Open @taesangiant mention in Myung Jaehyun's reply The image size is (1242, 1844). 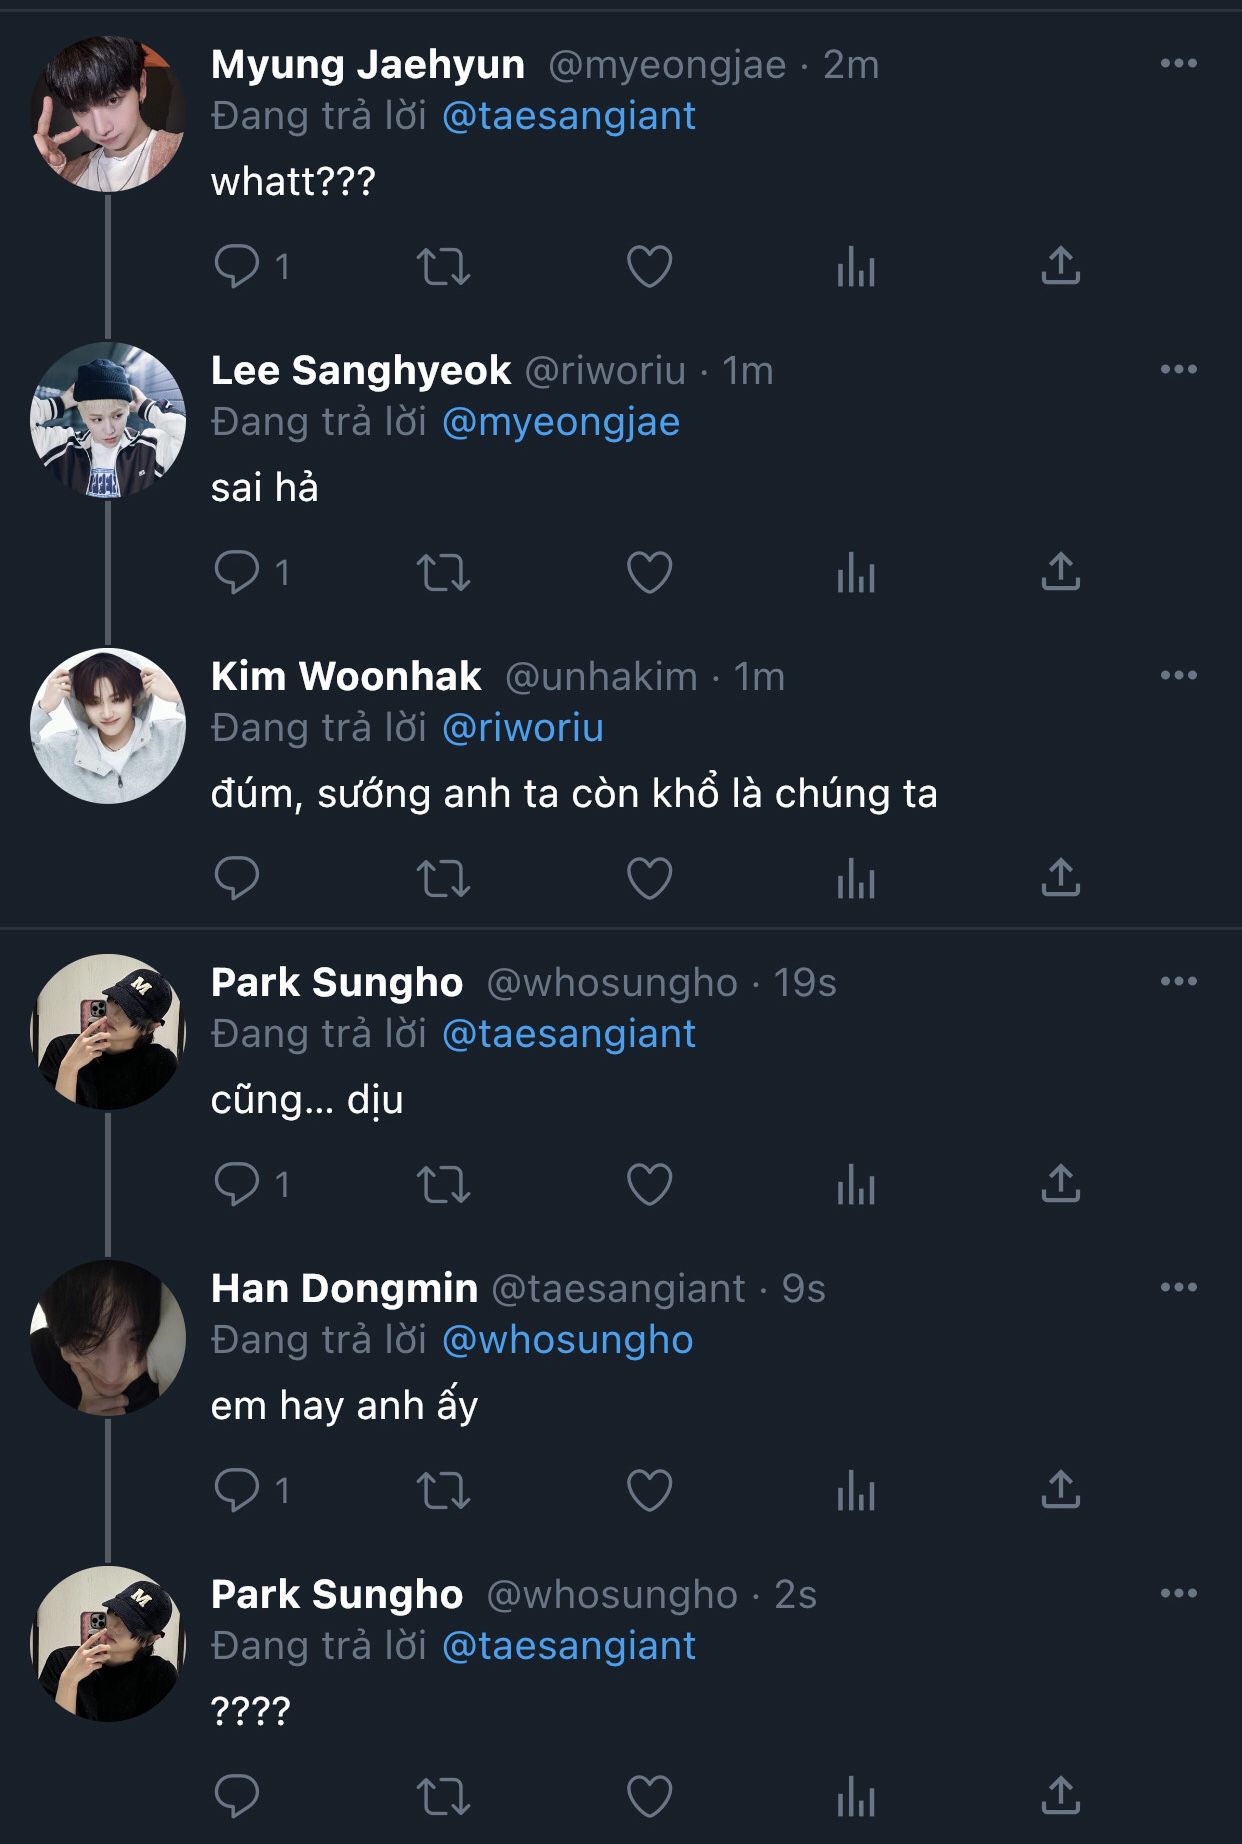(568, 116)
